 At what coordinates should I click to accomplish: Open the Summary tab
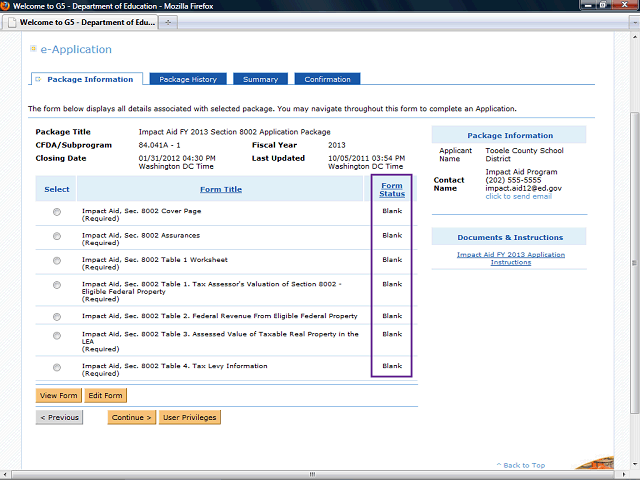point(260,79)
